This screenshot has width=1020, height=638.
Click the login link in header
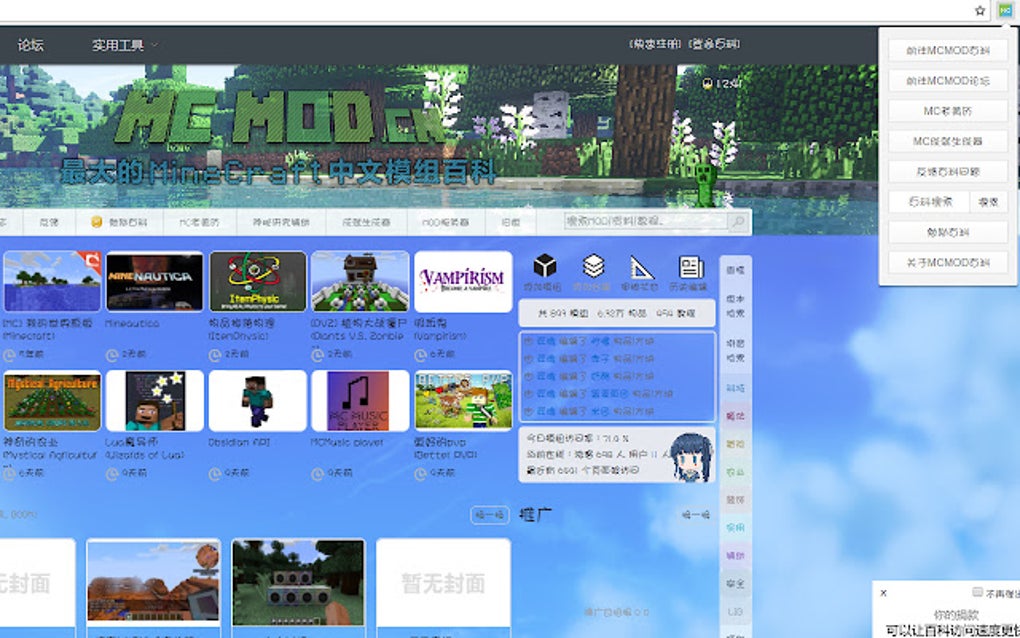pyautogui.click(x=714, y=44)
